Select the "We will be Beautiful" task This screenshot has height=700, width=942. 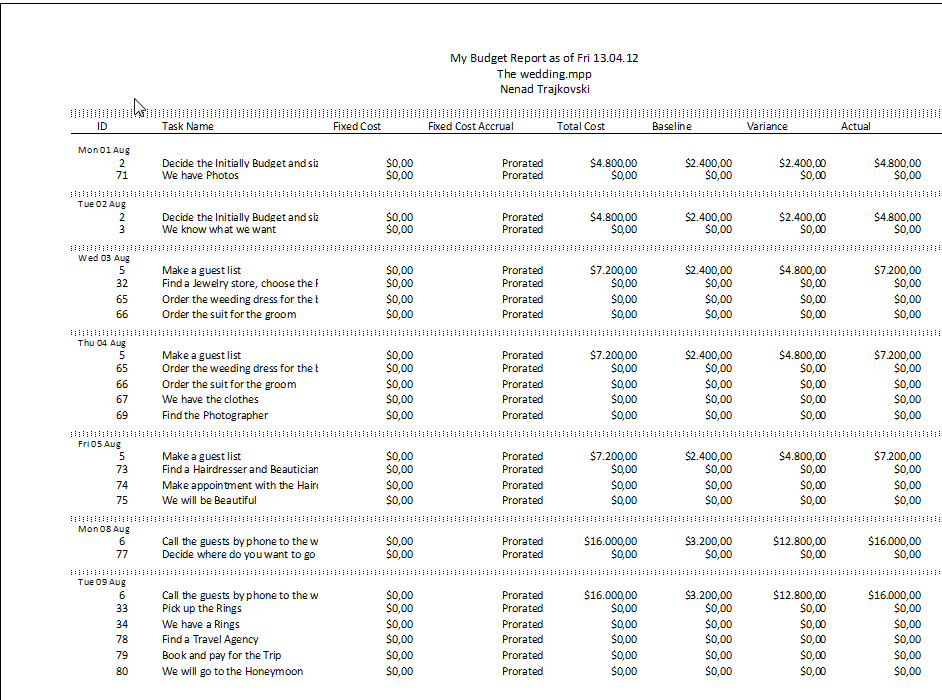coord(209,500)
